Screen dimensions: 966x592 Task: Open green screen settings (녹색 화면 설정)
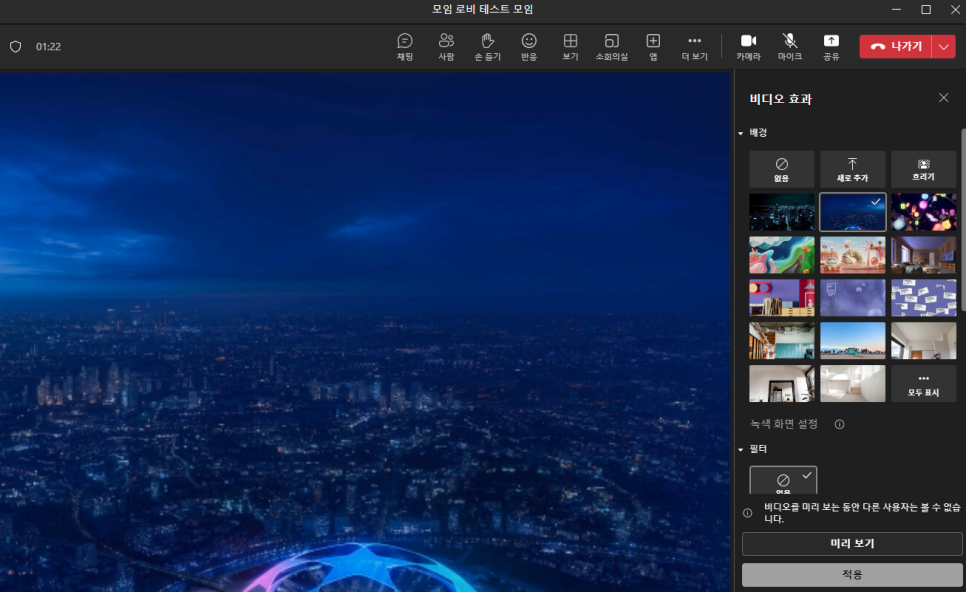click(783, 424)
